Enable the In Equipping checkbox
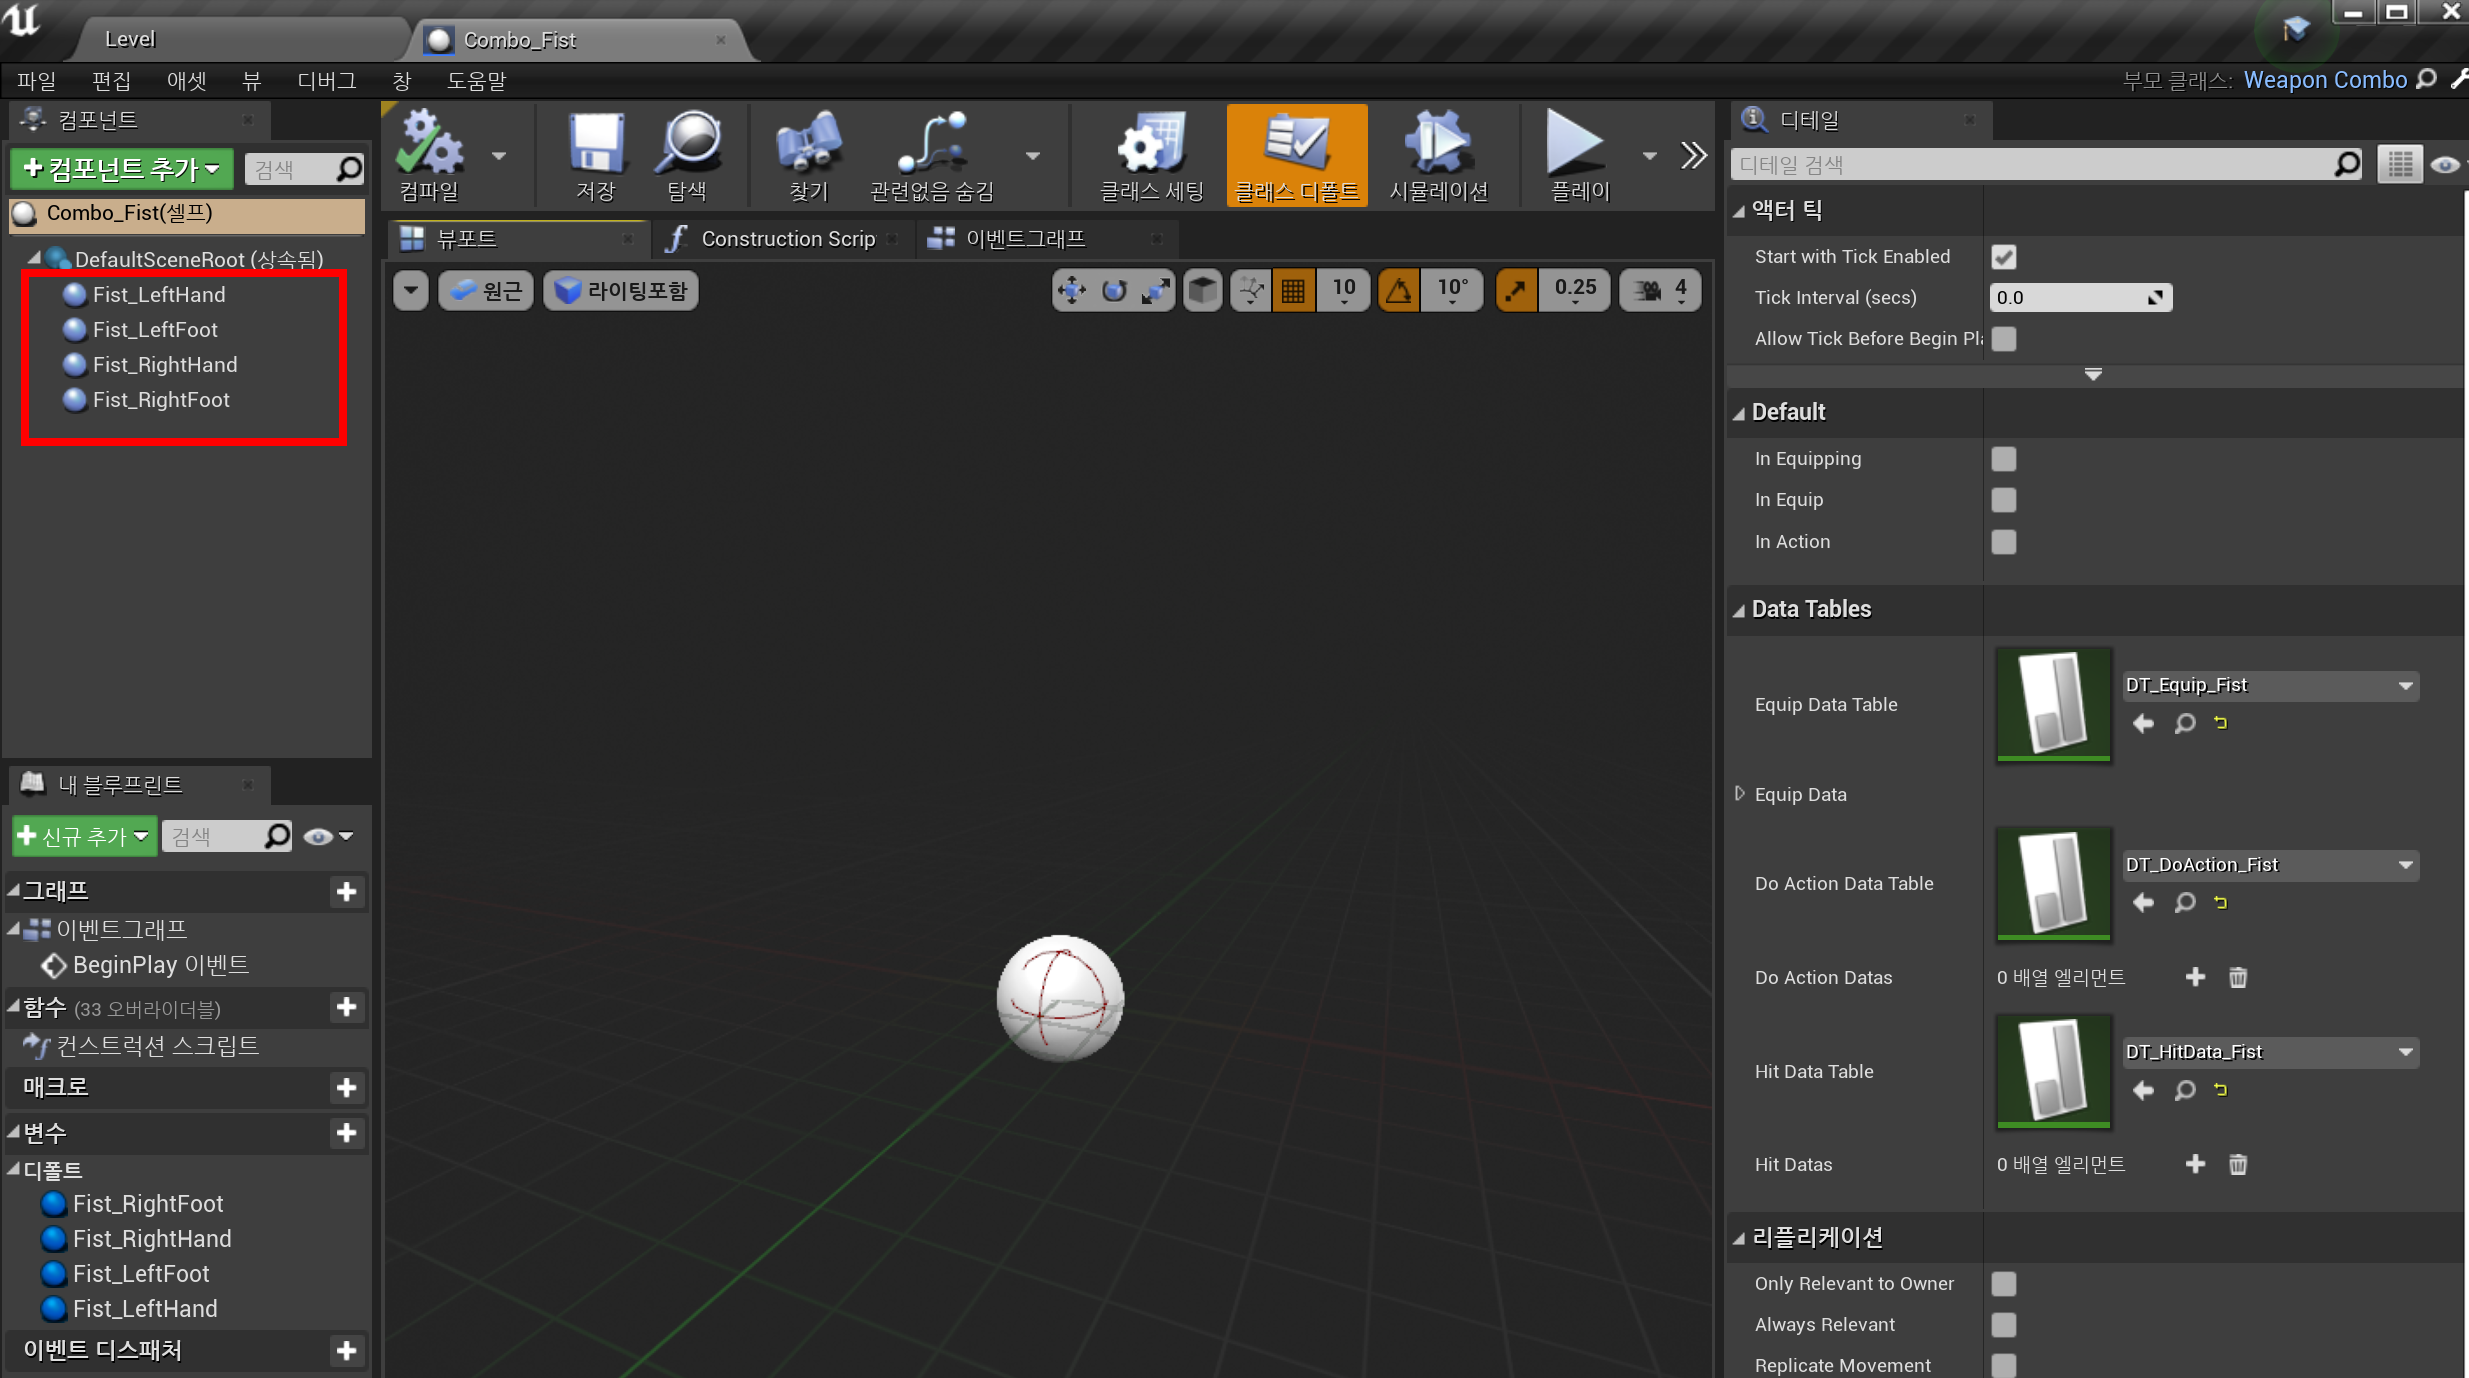This screenshot has width=2469, height=1378. [2004, 459]
